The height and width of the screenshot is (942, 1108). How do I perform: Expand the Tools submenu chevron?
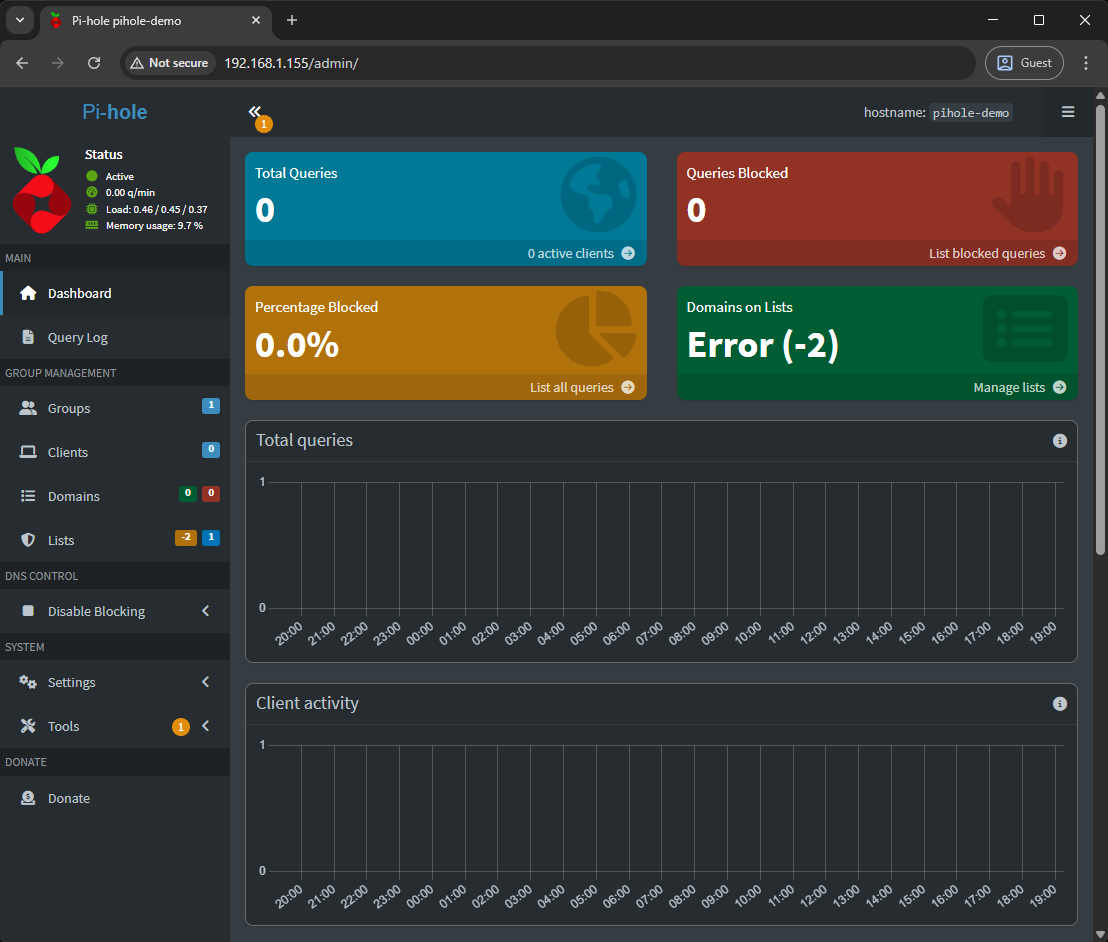click(205, 726)
